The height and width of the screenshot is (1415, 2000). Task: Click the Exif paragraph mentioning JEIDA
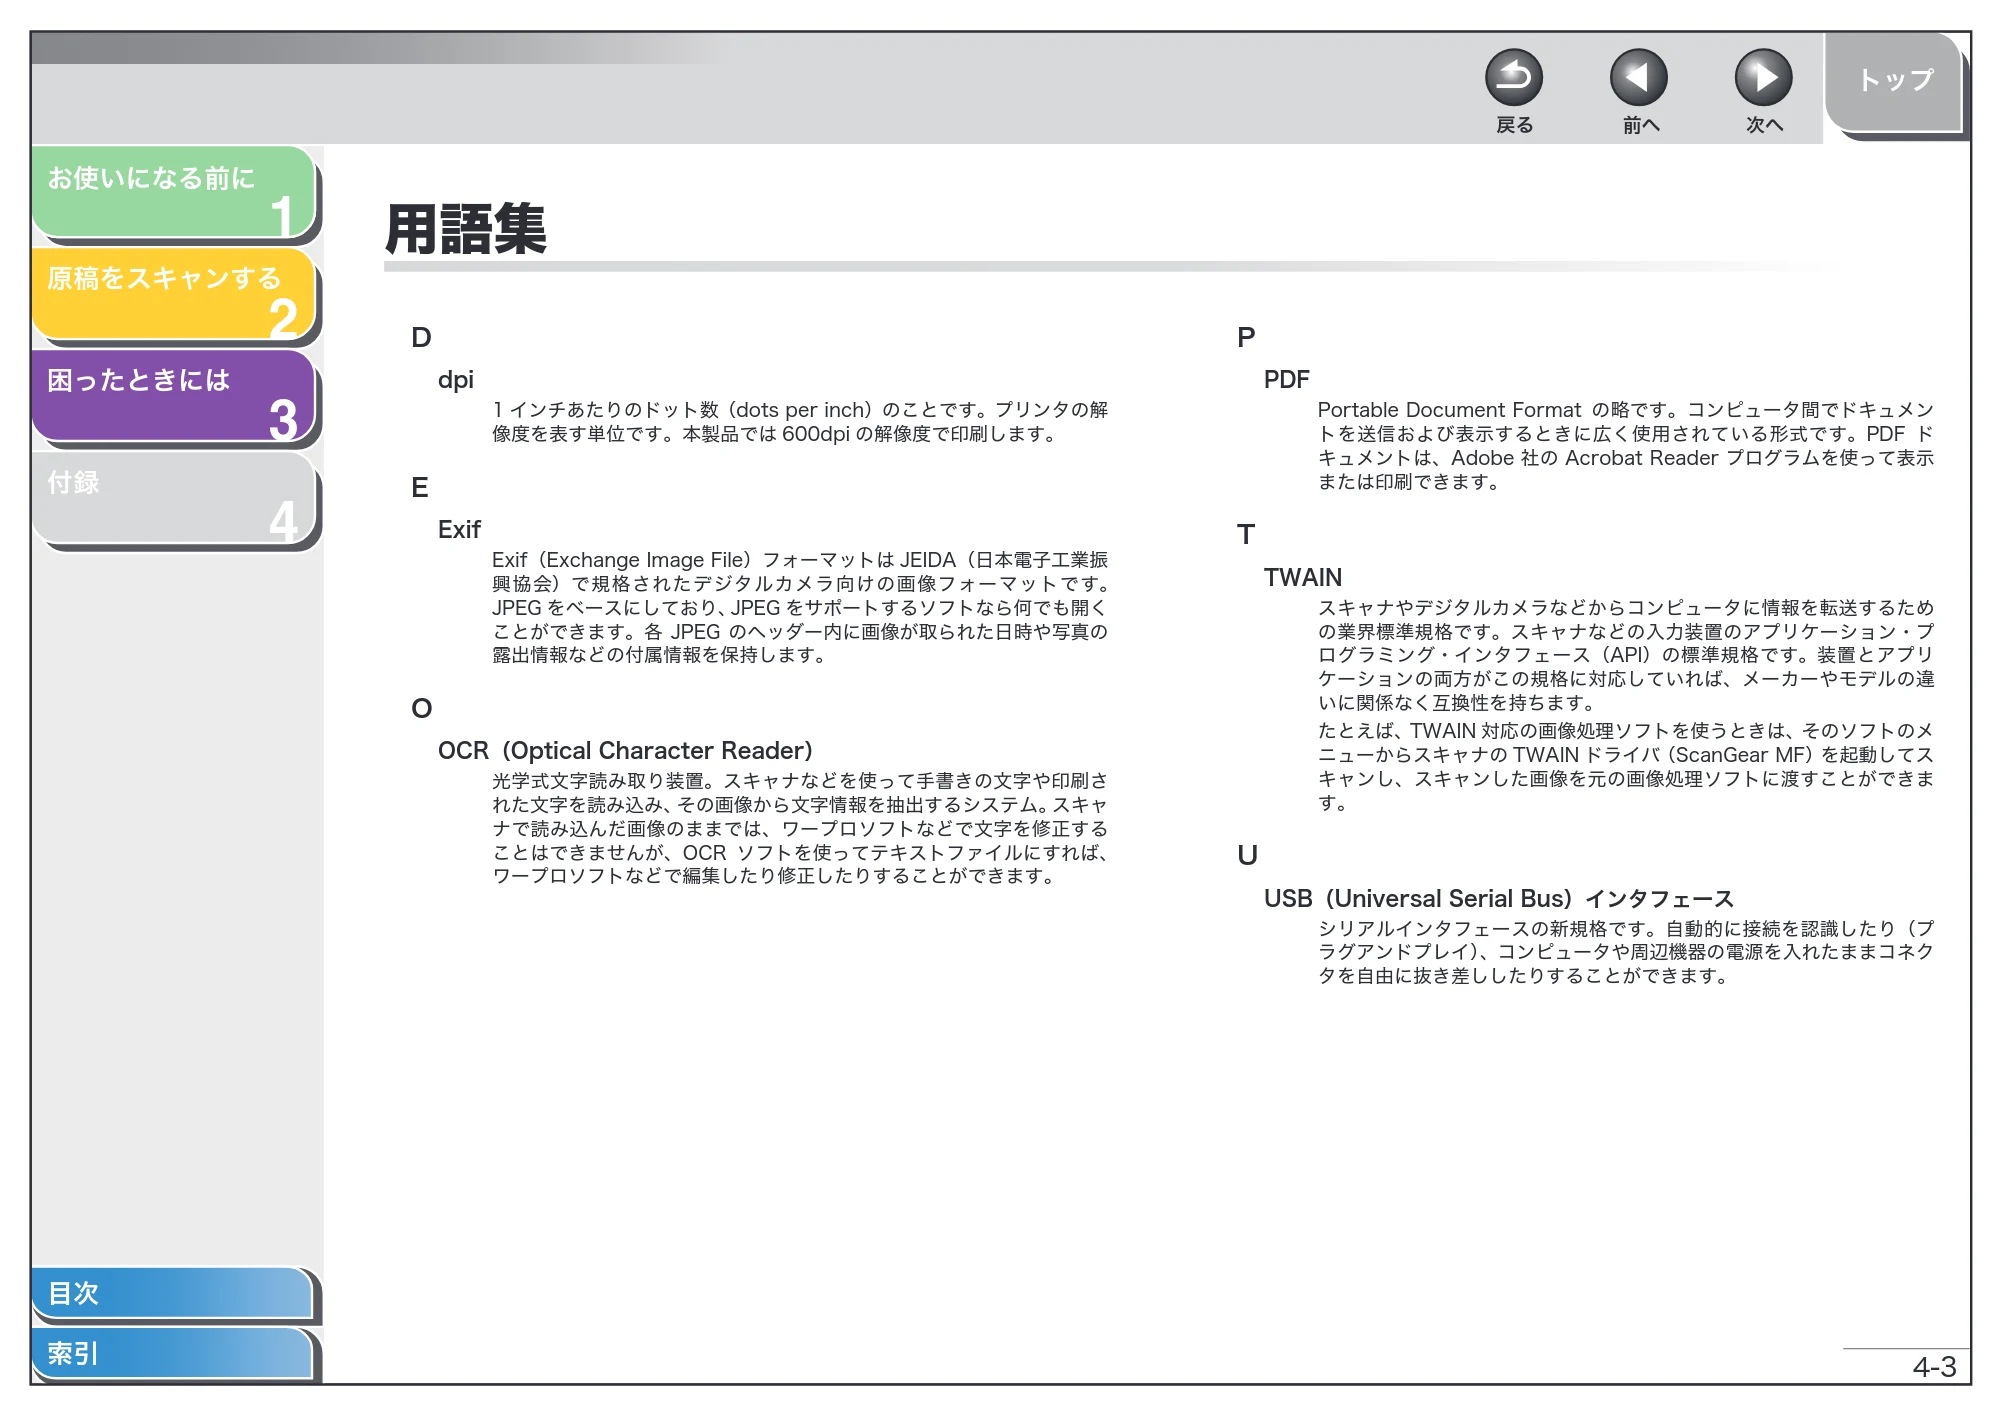point(800,608)
